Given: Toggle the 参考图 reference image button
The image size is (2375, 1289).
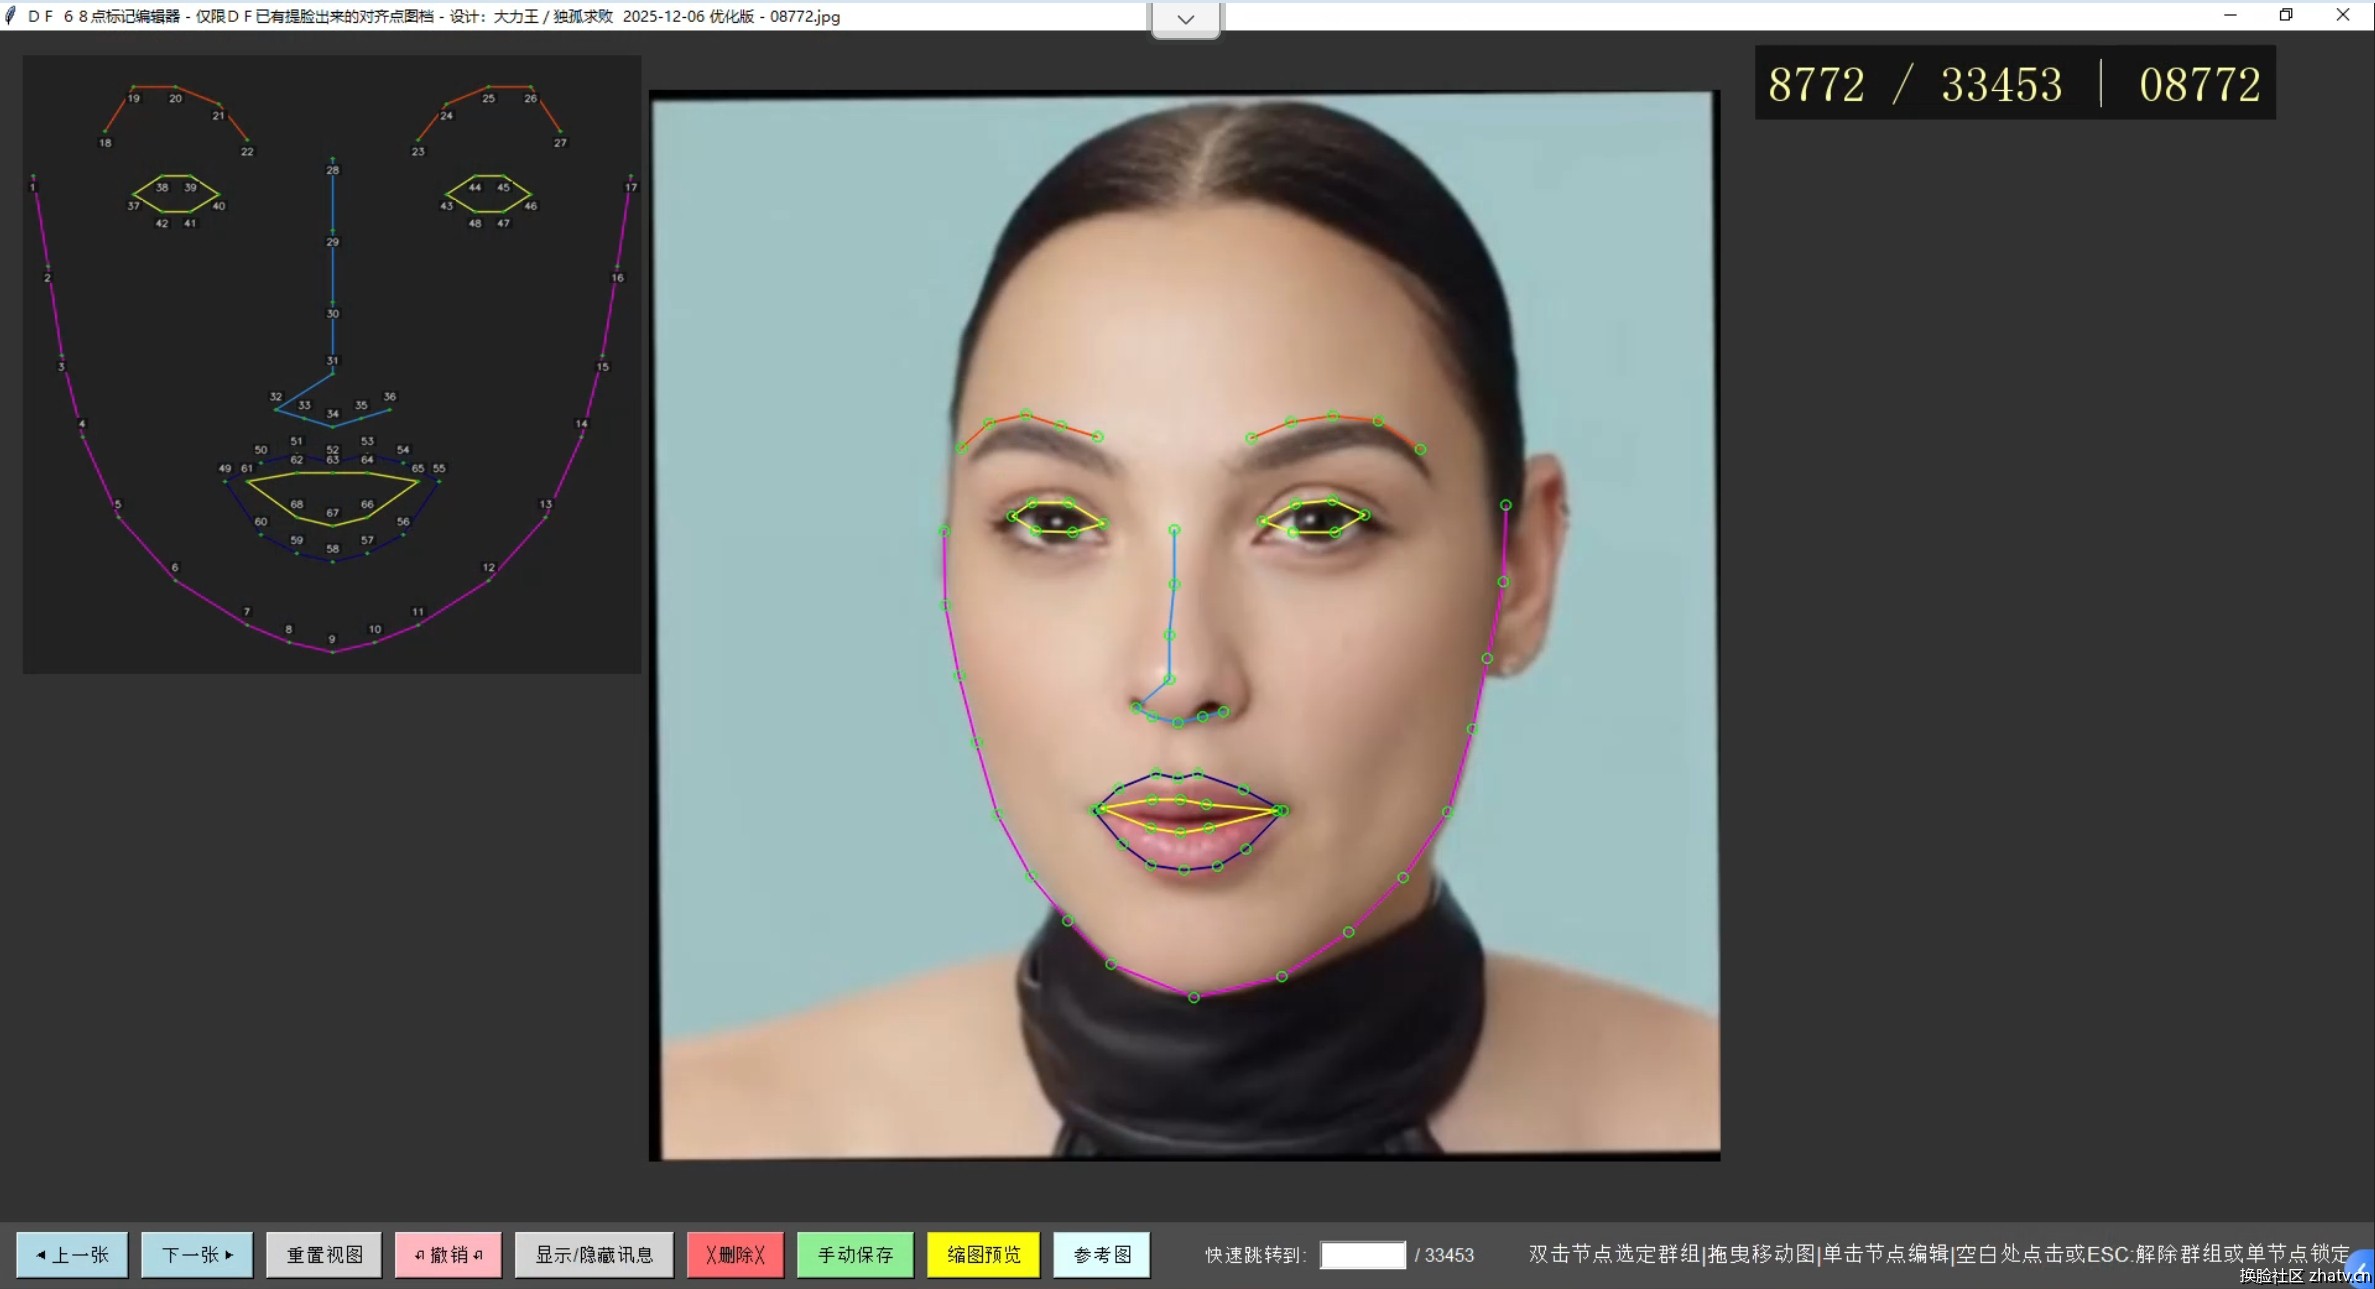Looking at the screenshot, I should 1101,1254.
